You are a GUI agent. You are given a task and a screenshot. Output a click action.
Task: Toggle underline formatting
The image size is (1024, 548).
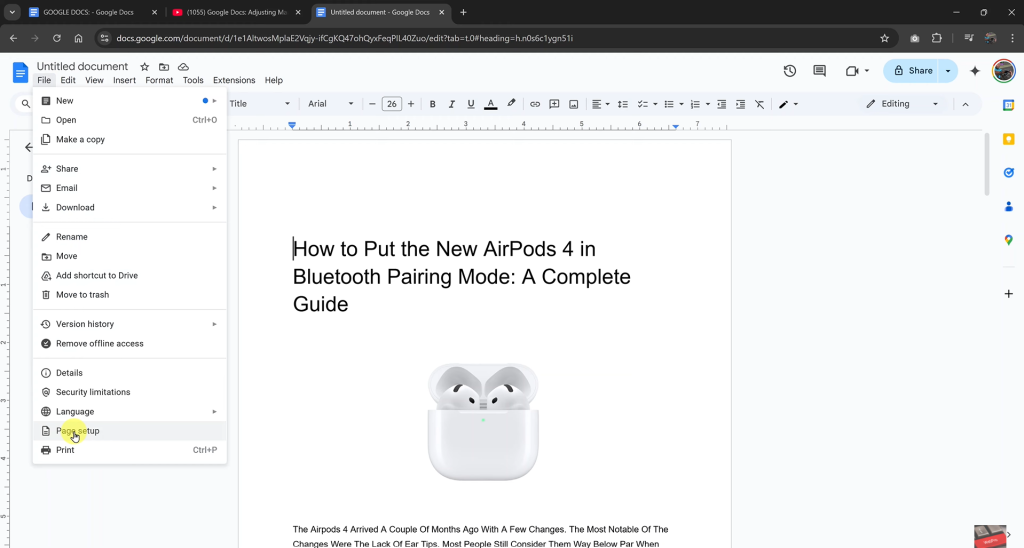click(x=471, y=104)
